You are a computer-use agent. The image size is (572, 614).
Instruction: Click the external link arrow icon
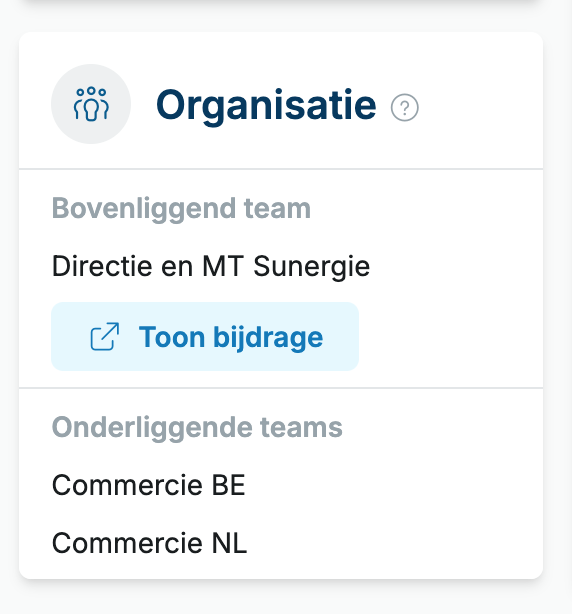click(x=105, y=336)
